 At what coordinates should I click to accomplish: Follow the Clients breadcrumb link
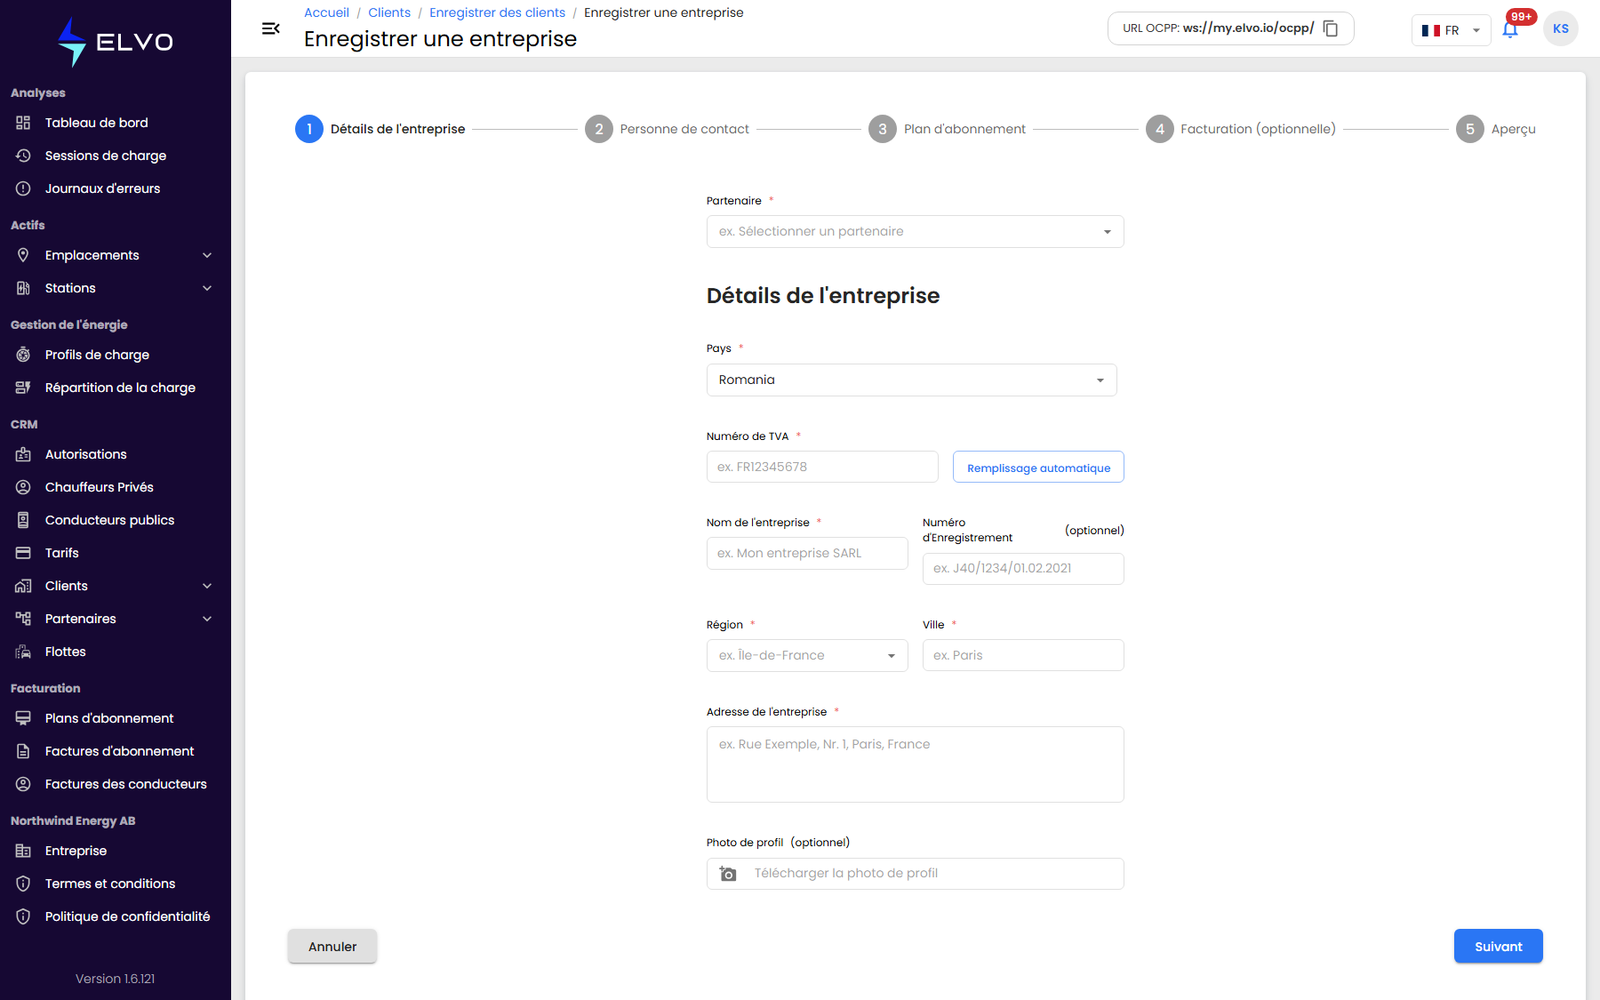coord(389,13)
